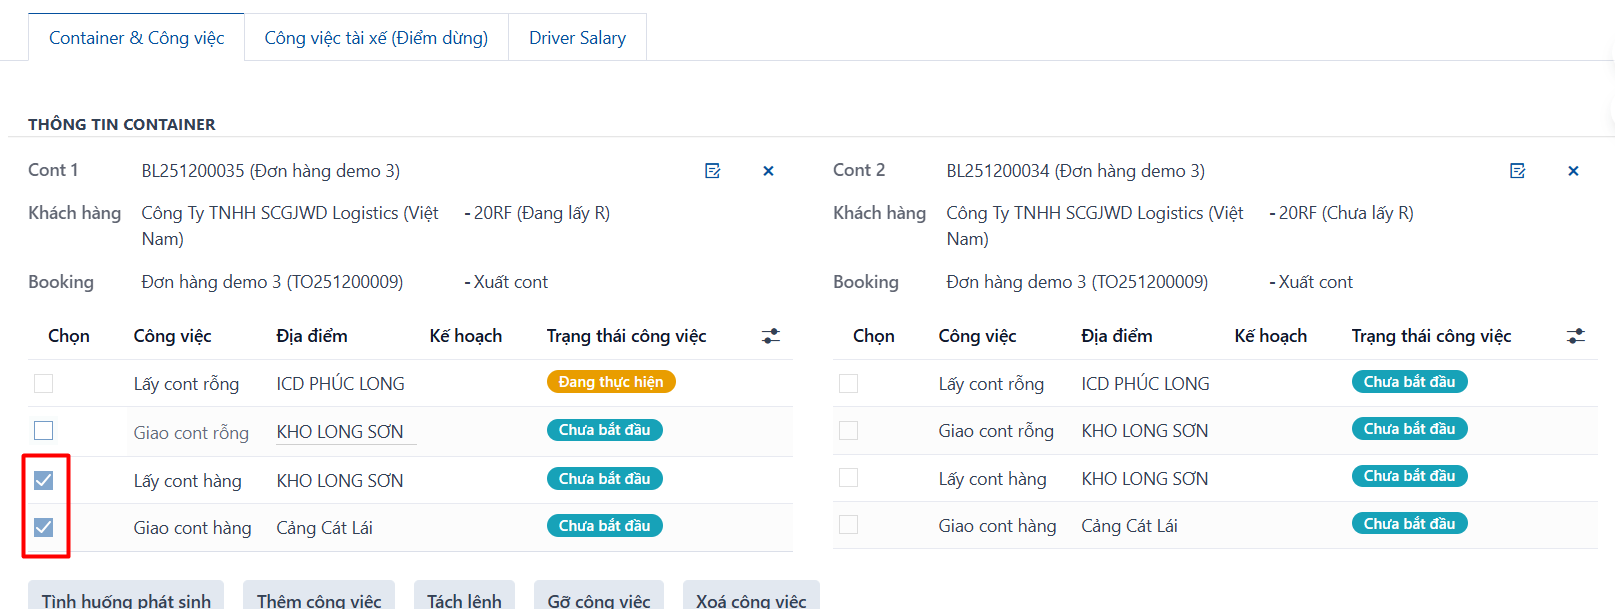Viewport: 1615px width, 609px height.
Task: Click Gỡ công việc button
Action: 599,597
